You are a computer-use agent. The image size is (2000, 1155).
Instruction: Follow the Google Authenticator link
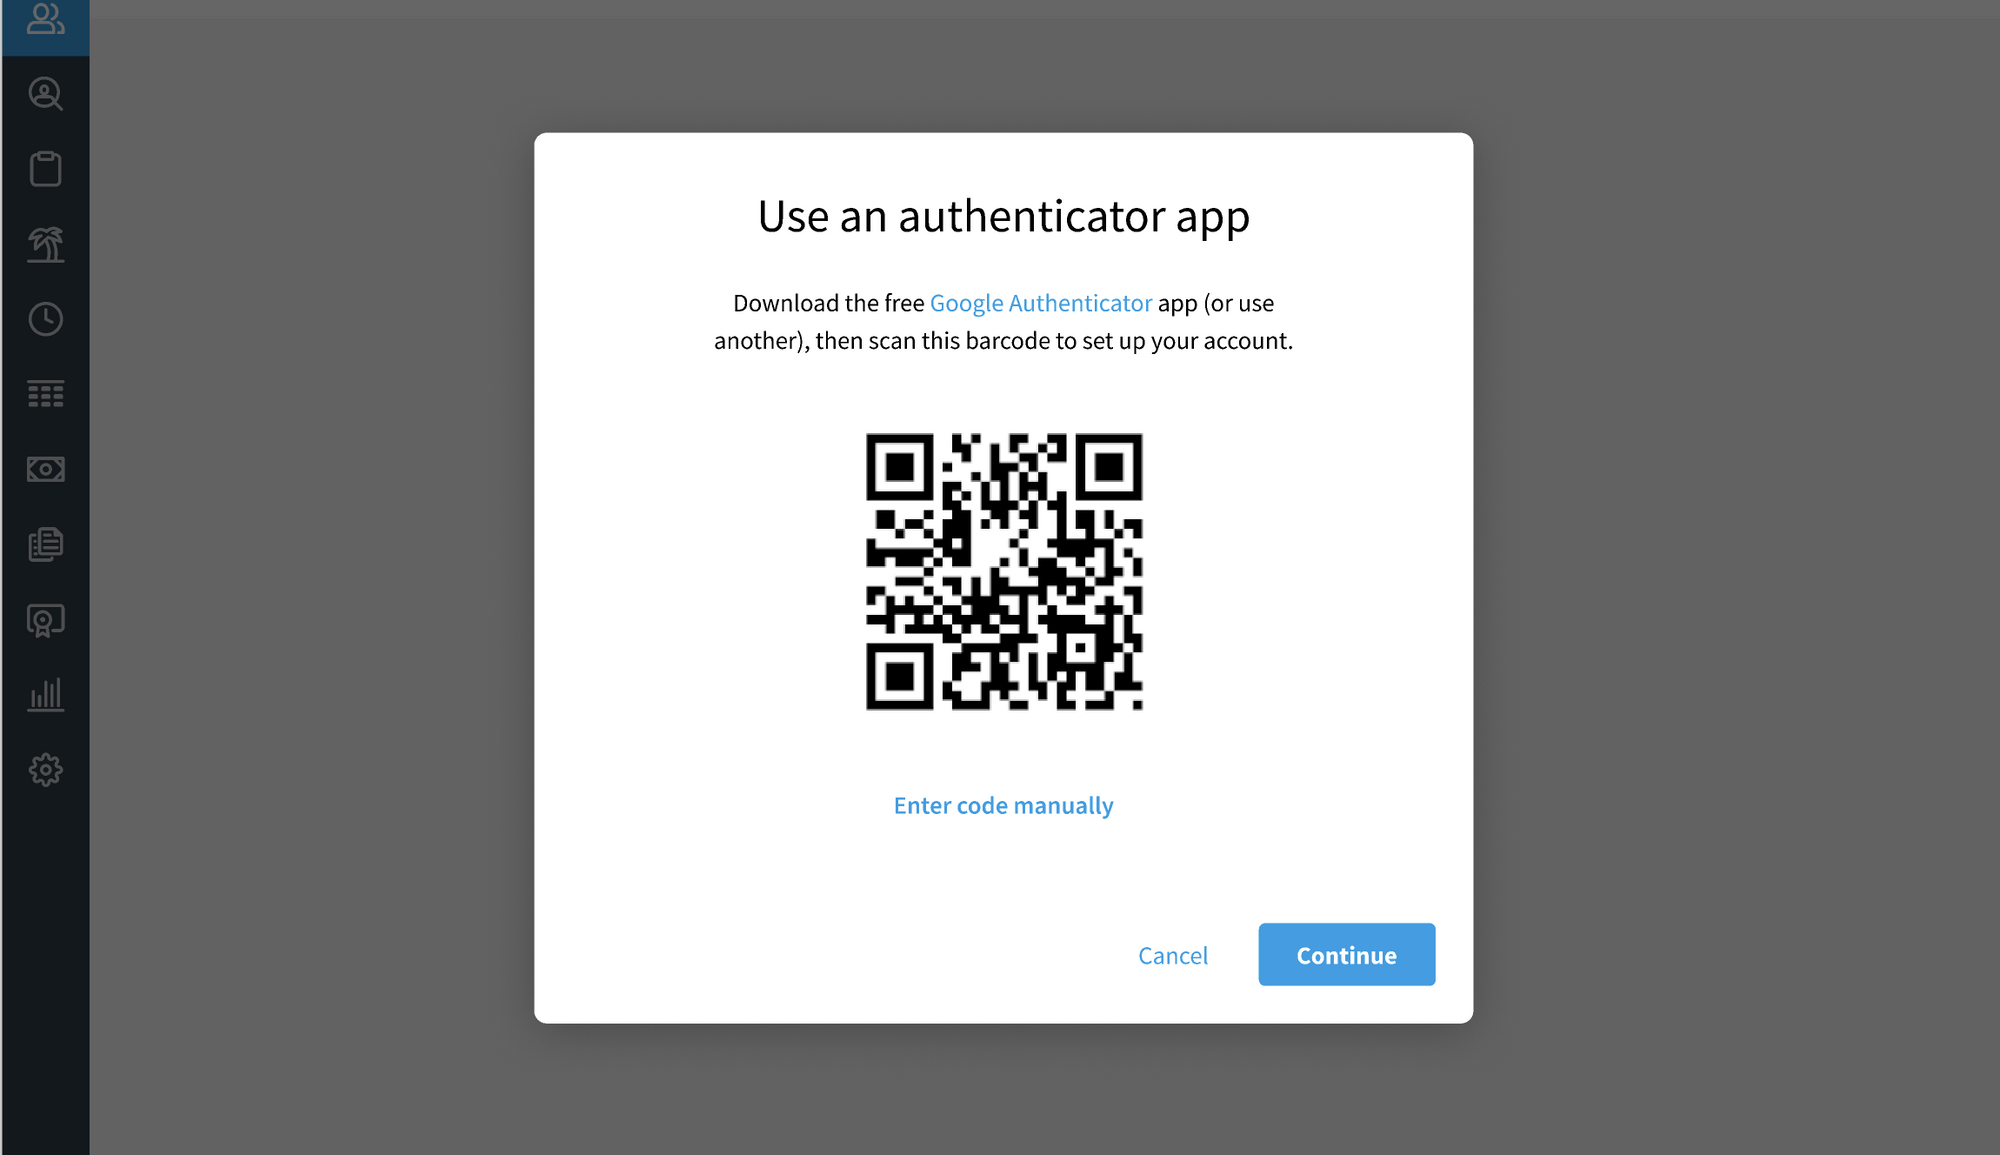tap(1040, 303)
